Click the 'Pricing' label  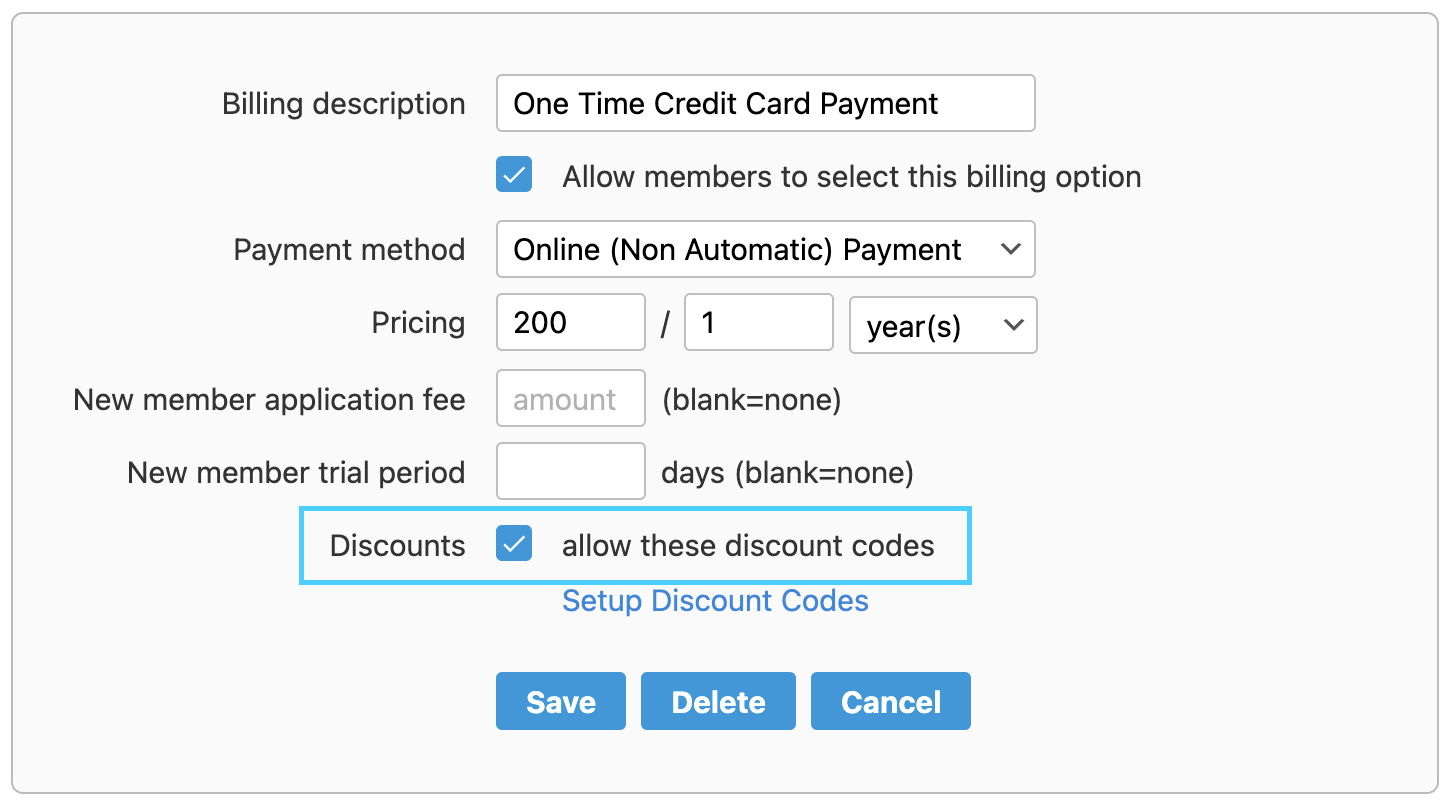pyautogui.click(x=418, y=322)
